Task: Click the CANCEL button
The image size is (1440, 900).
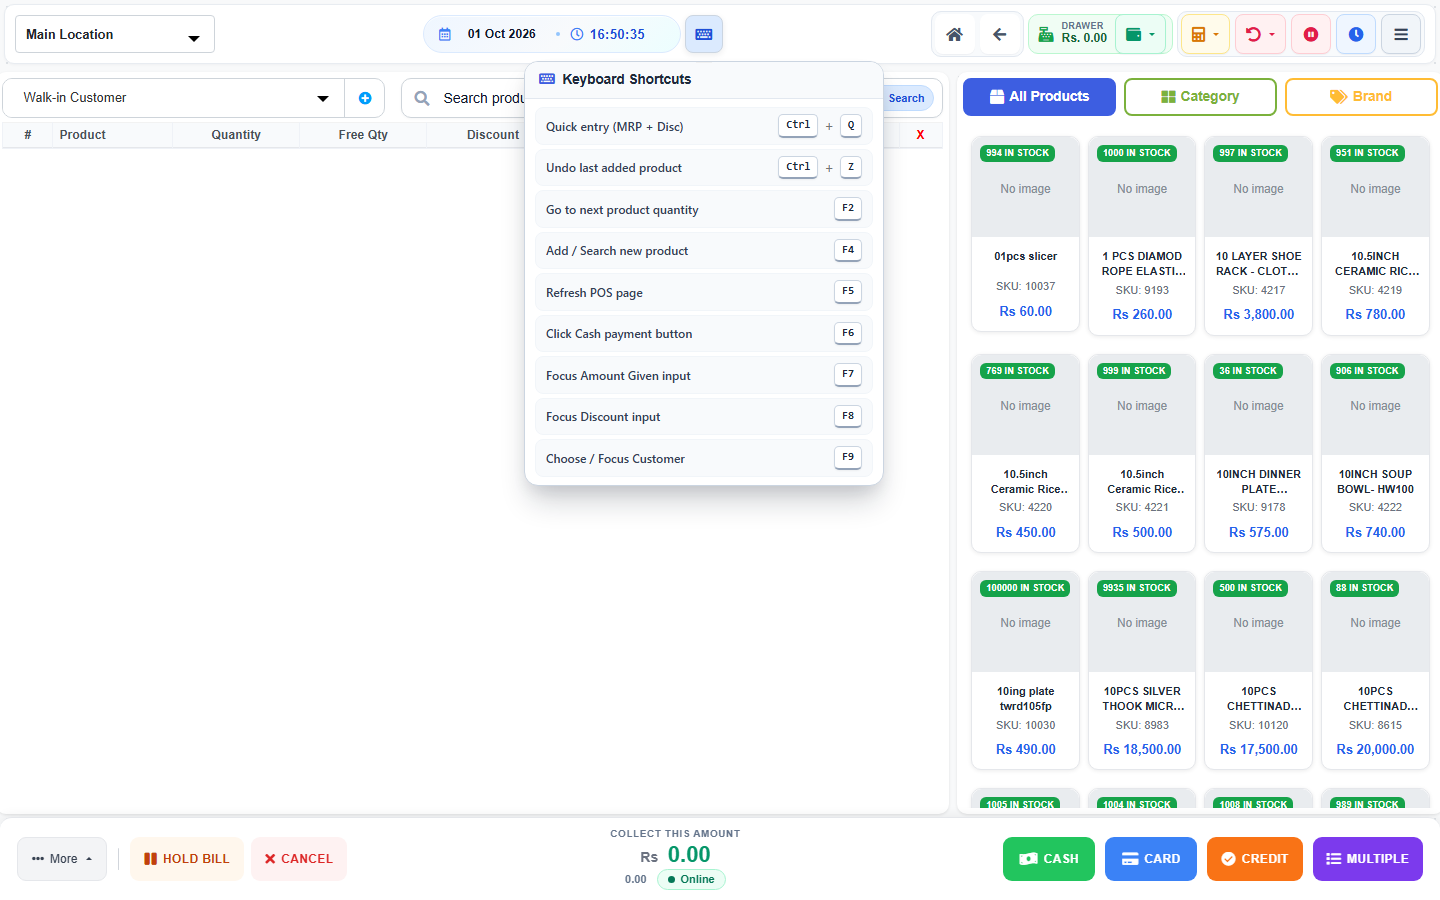Action: click(x=299, y=859)
